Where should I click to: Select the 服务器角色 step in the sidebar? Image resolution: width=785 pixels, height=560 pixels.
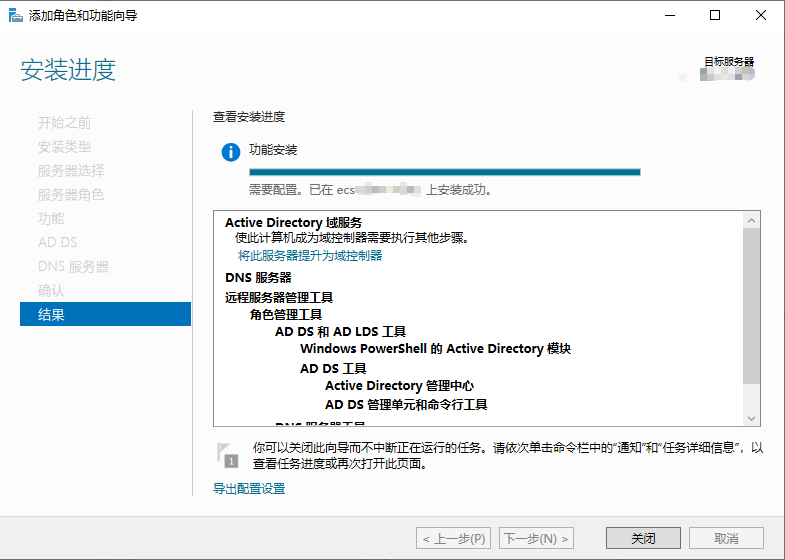(71, 194)
